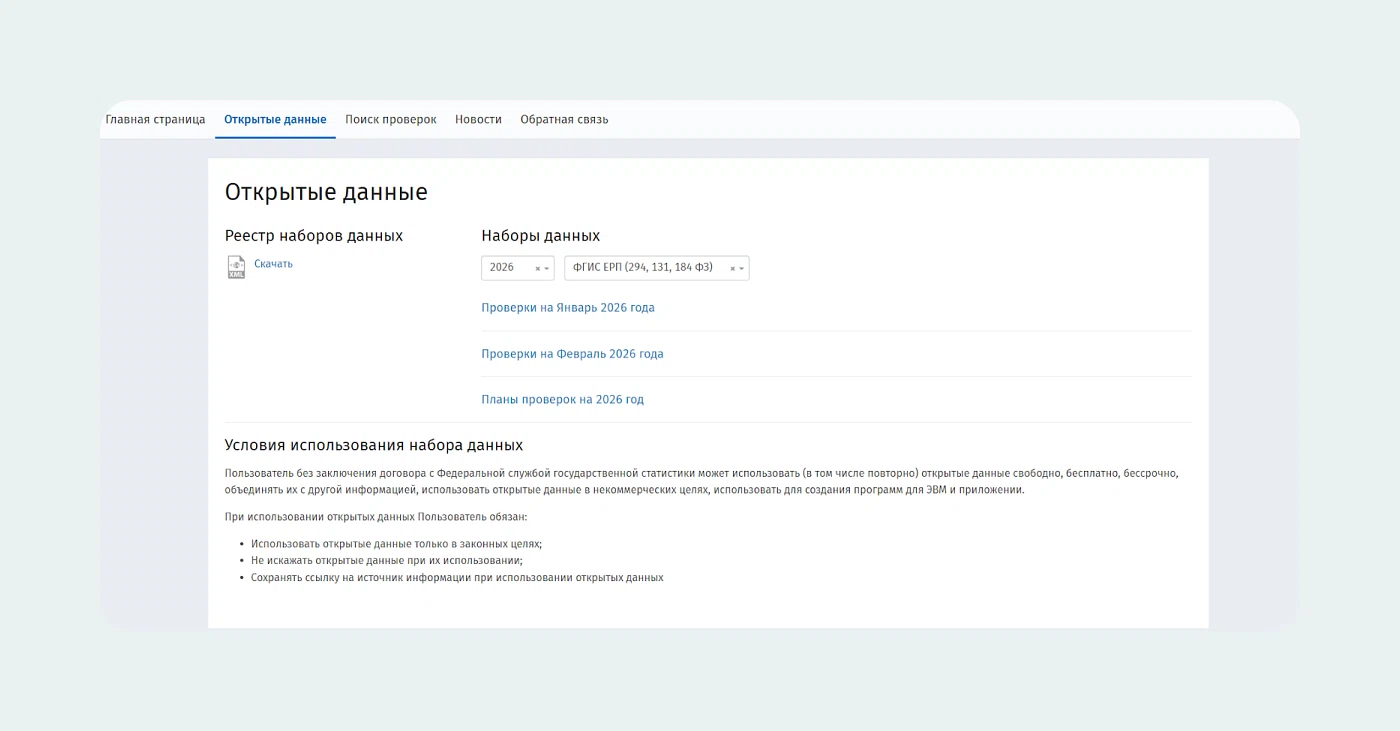Expand the ФГИС ЕРП dropdown arrow
This screenshot has height=731, width=1400.
[x=742, y=269]
